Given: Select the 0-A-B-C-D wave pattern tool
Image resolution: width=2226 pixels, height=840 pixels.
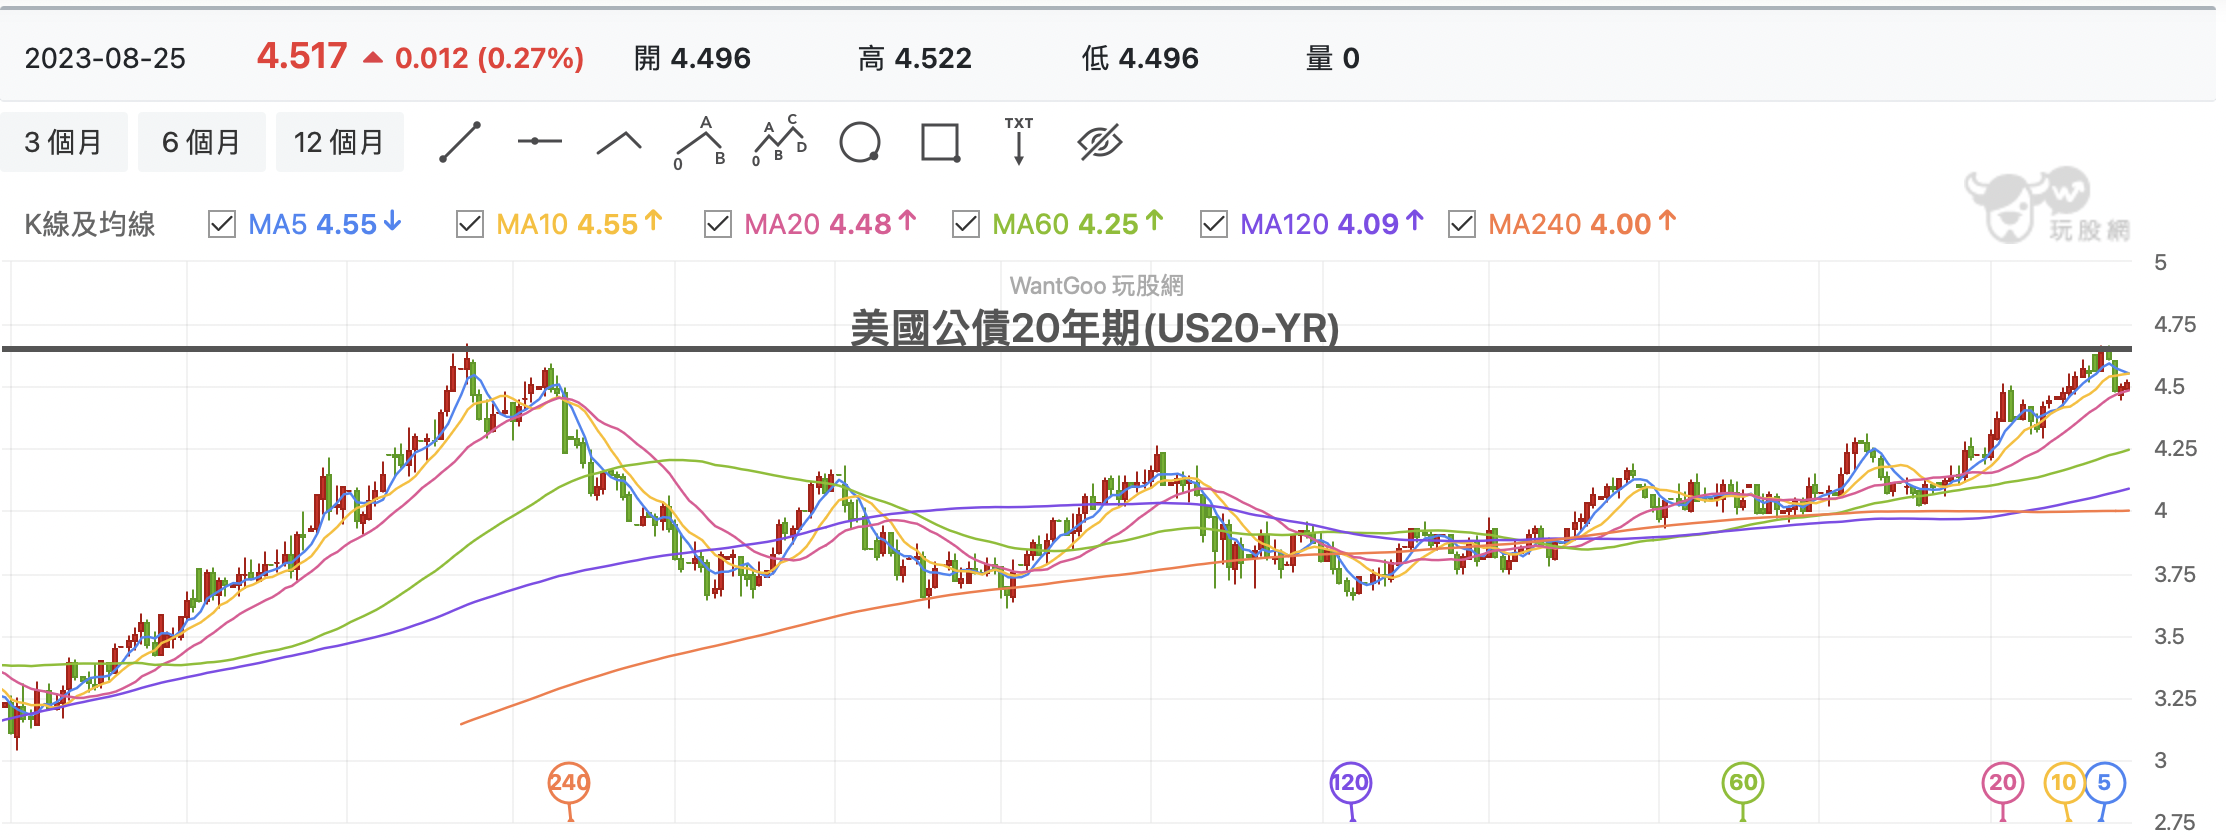Looking at the screenshot, I should [779, 141].
